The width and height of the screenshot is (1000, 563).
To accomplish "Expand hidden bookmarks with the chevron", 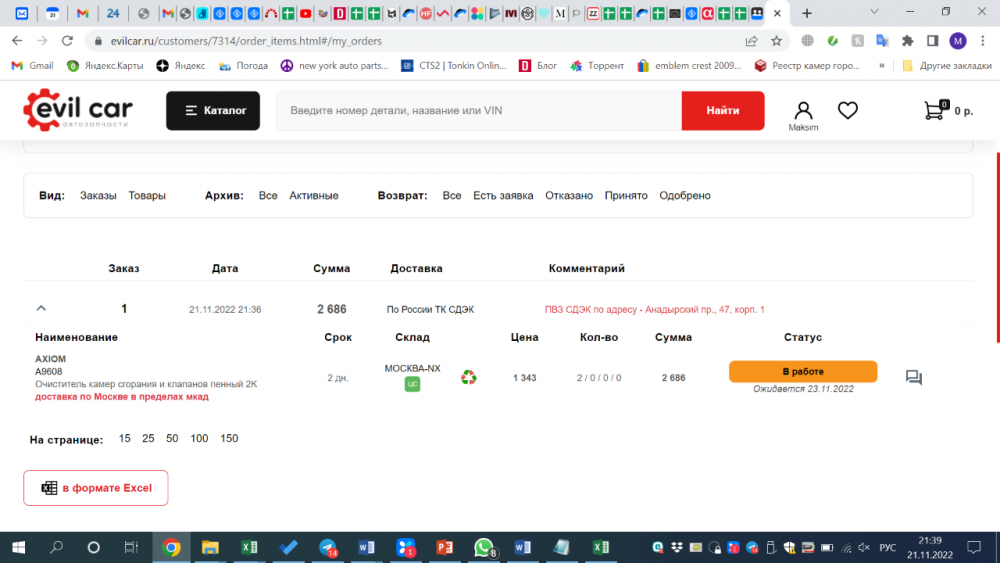I will (x=881, y=66).
